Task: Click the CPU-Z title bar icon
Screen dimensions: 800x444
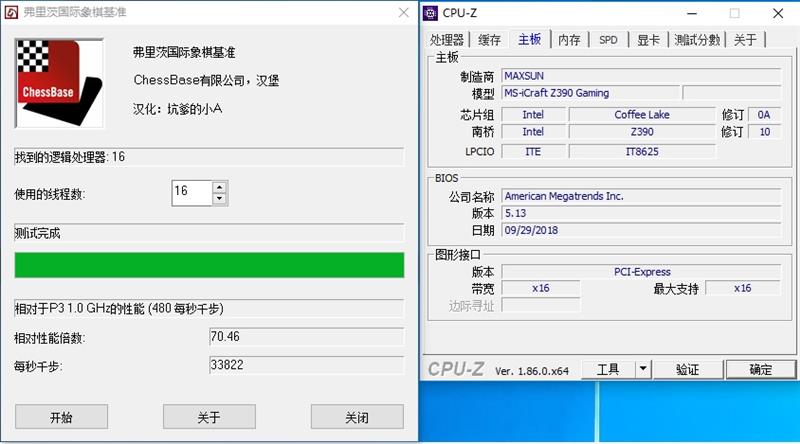Action: pyautogui.click(x=431, y=13)
